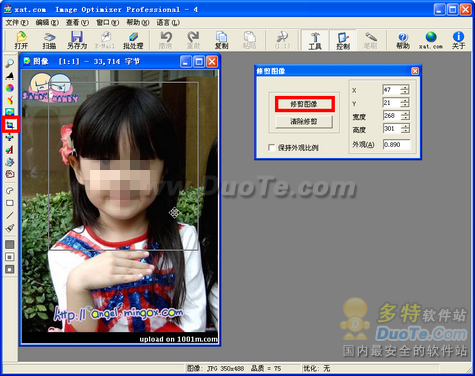The width and height of the screenshot is (475, 376).
Task: Click the 复制 copy toolbar icon
Action: tap(221, 40)
